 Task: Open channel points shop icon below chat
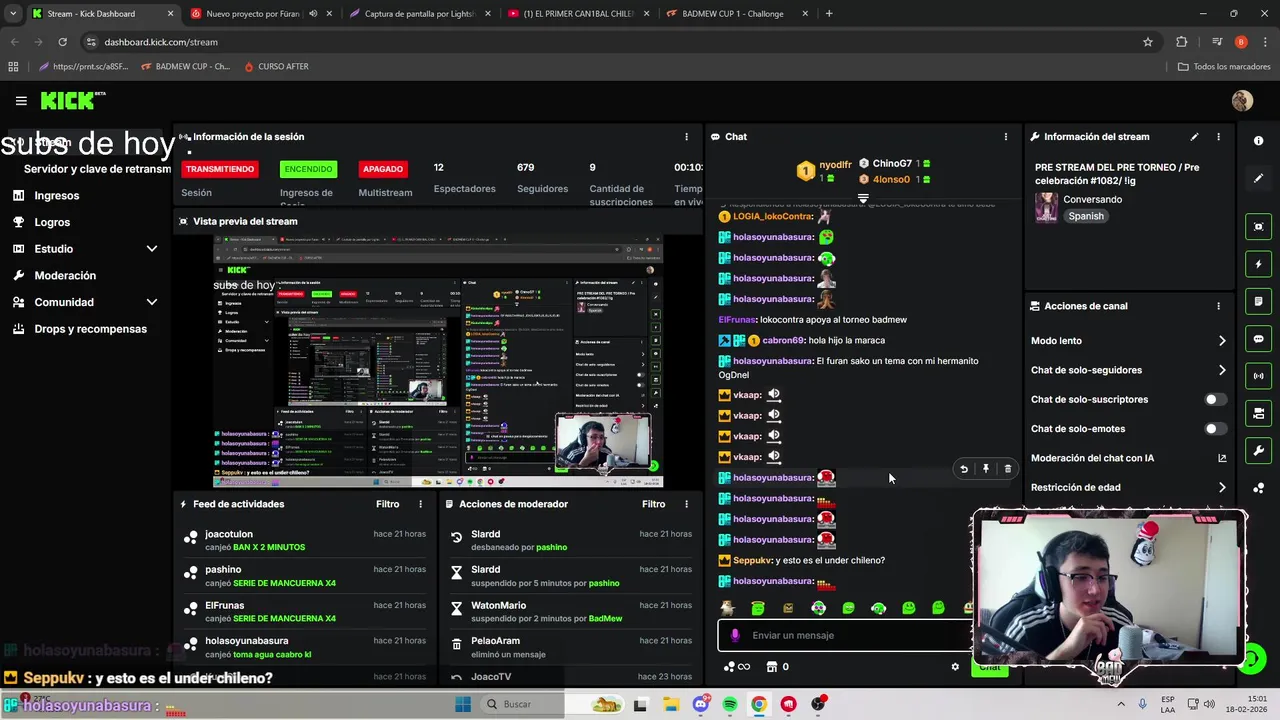[x=771, y=667]
